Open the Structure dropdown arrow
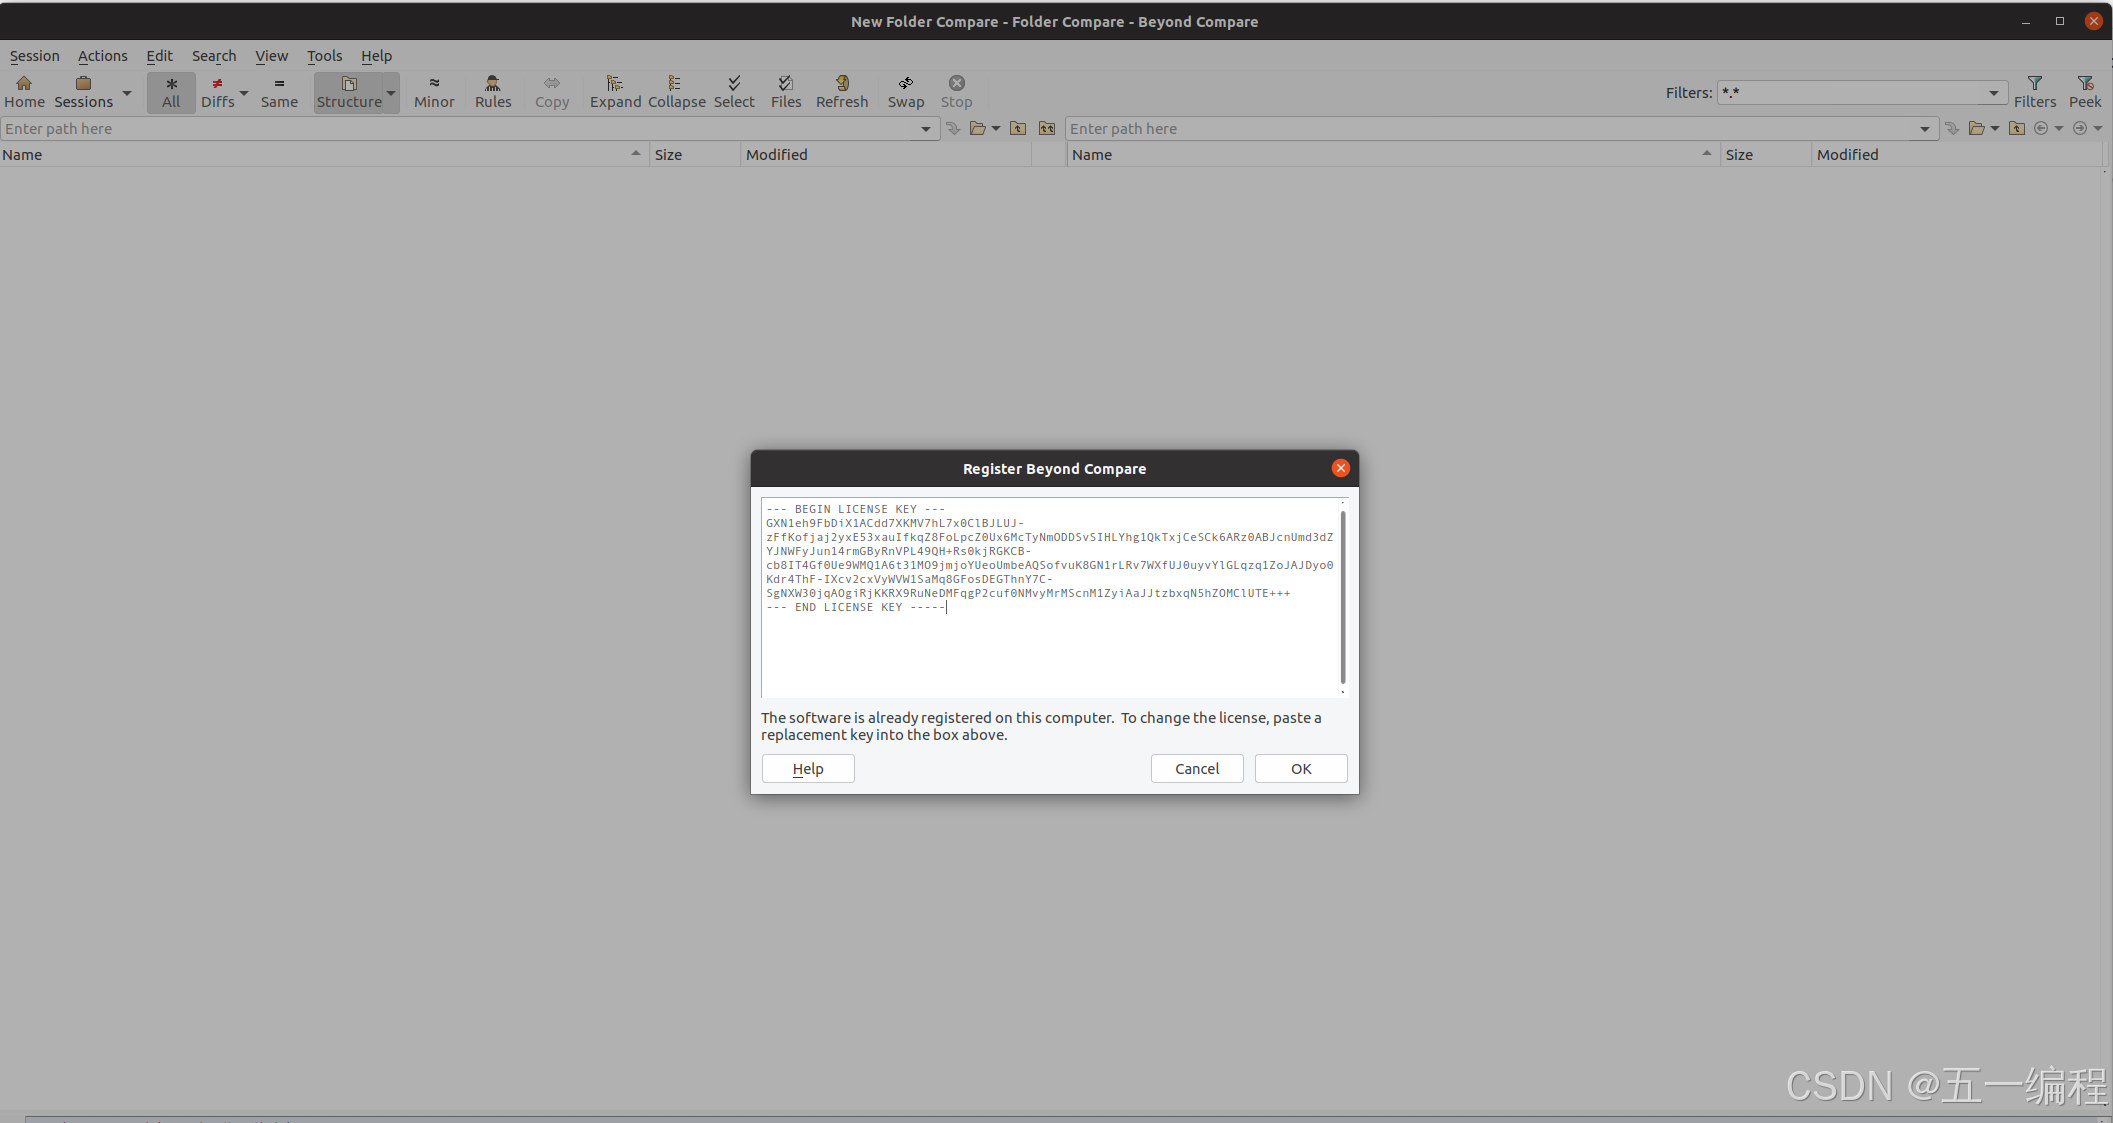 coord(391,93)
